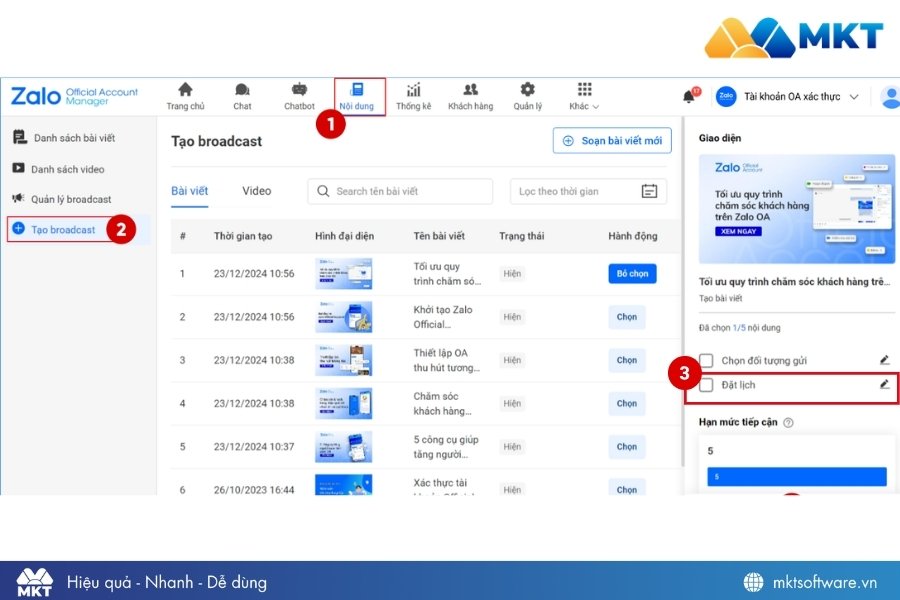900x600 pixels.
Task: Select Danh sách video in sidebar
Action: point(67,169)
